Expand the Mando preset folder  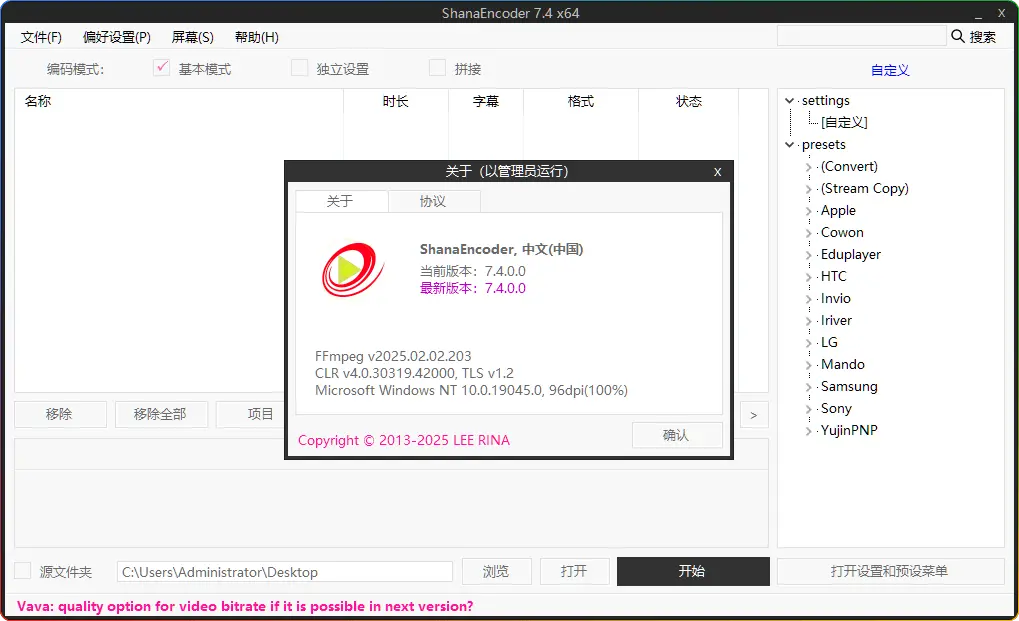(x=808, y=365)
